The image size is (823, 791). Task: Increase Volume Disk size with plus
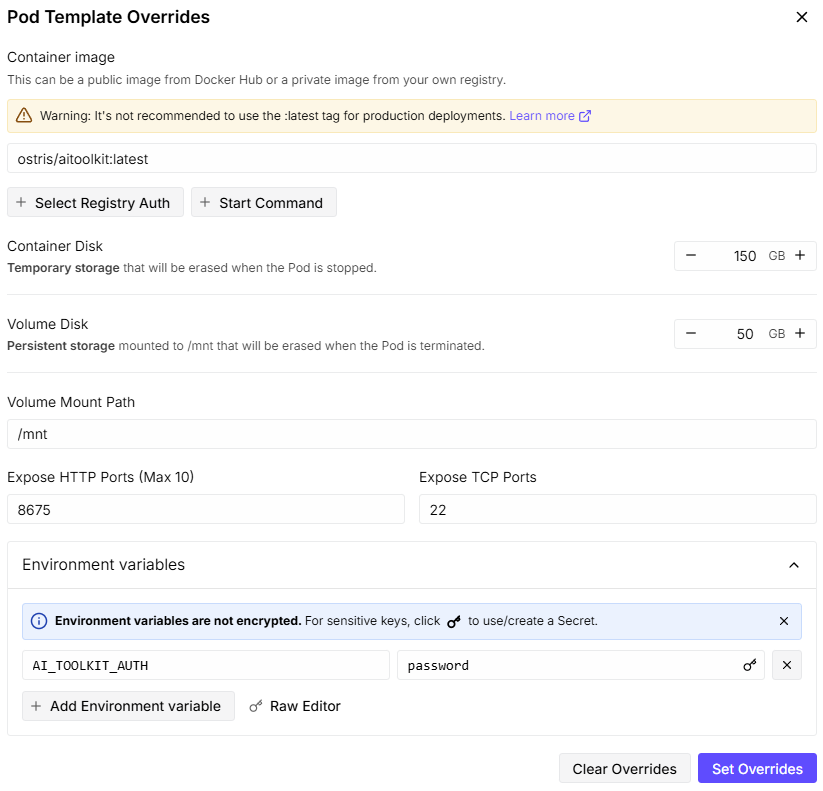tap(800, 334)
